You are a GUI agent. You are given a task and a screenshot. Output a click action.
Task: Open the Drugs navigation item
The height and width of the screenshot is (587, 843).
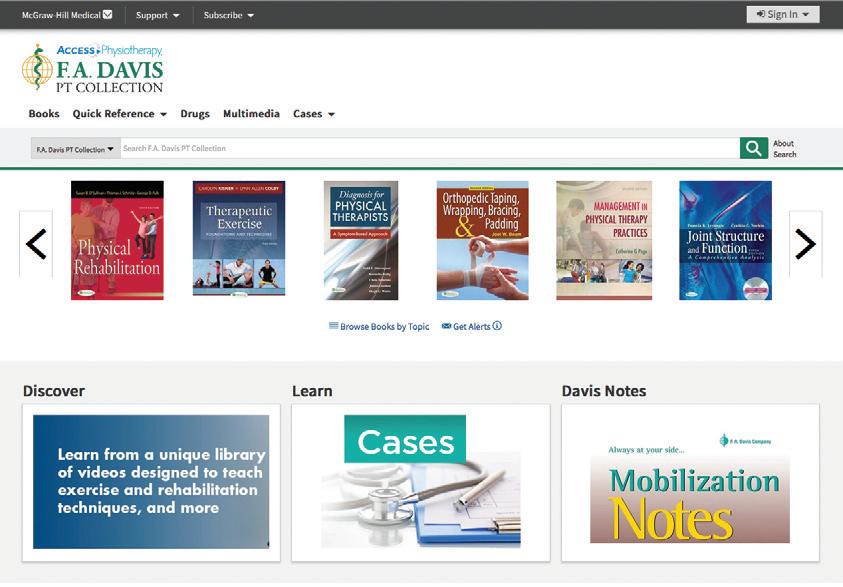point(195,113)
